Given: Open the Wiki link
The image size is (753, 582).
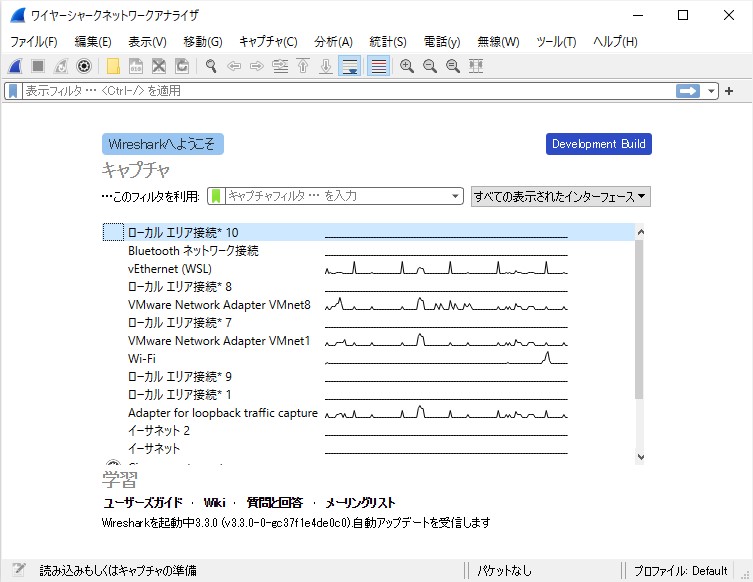Looking at the screenshot, I should 214,503.
